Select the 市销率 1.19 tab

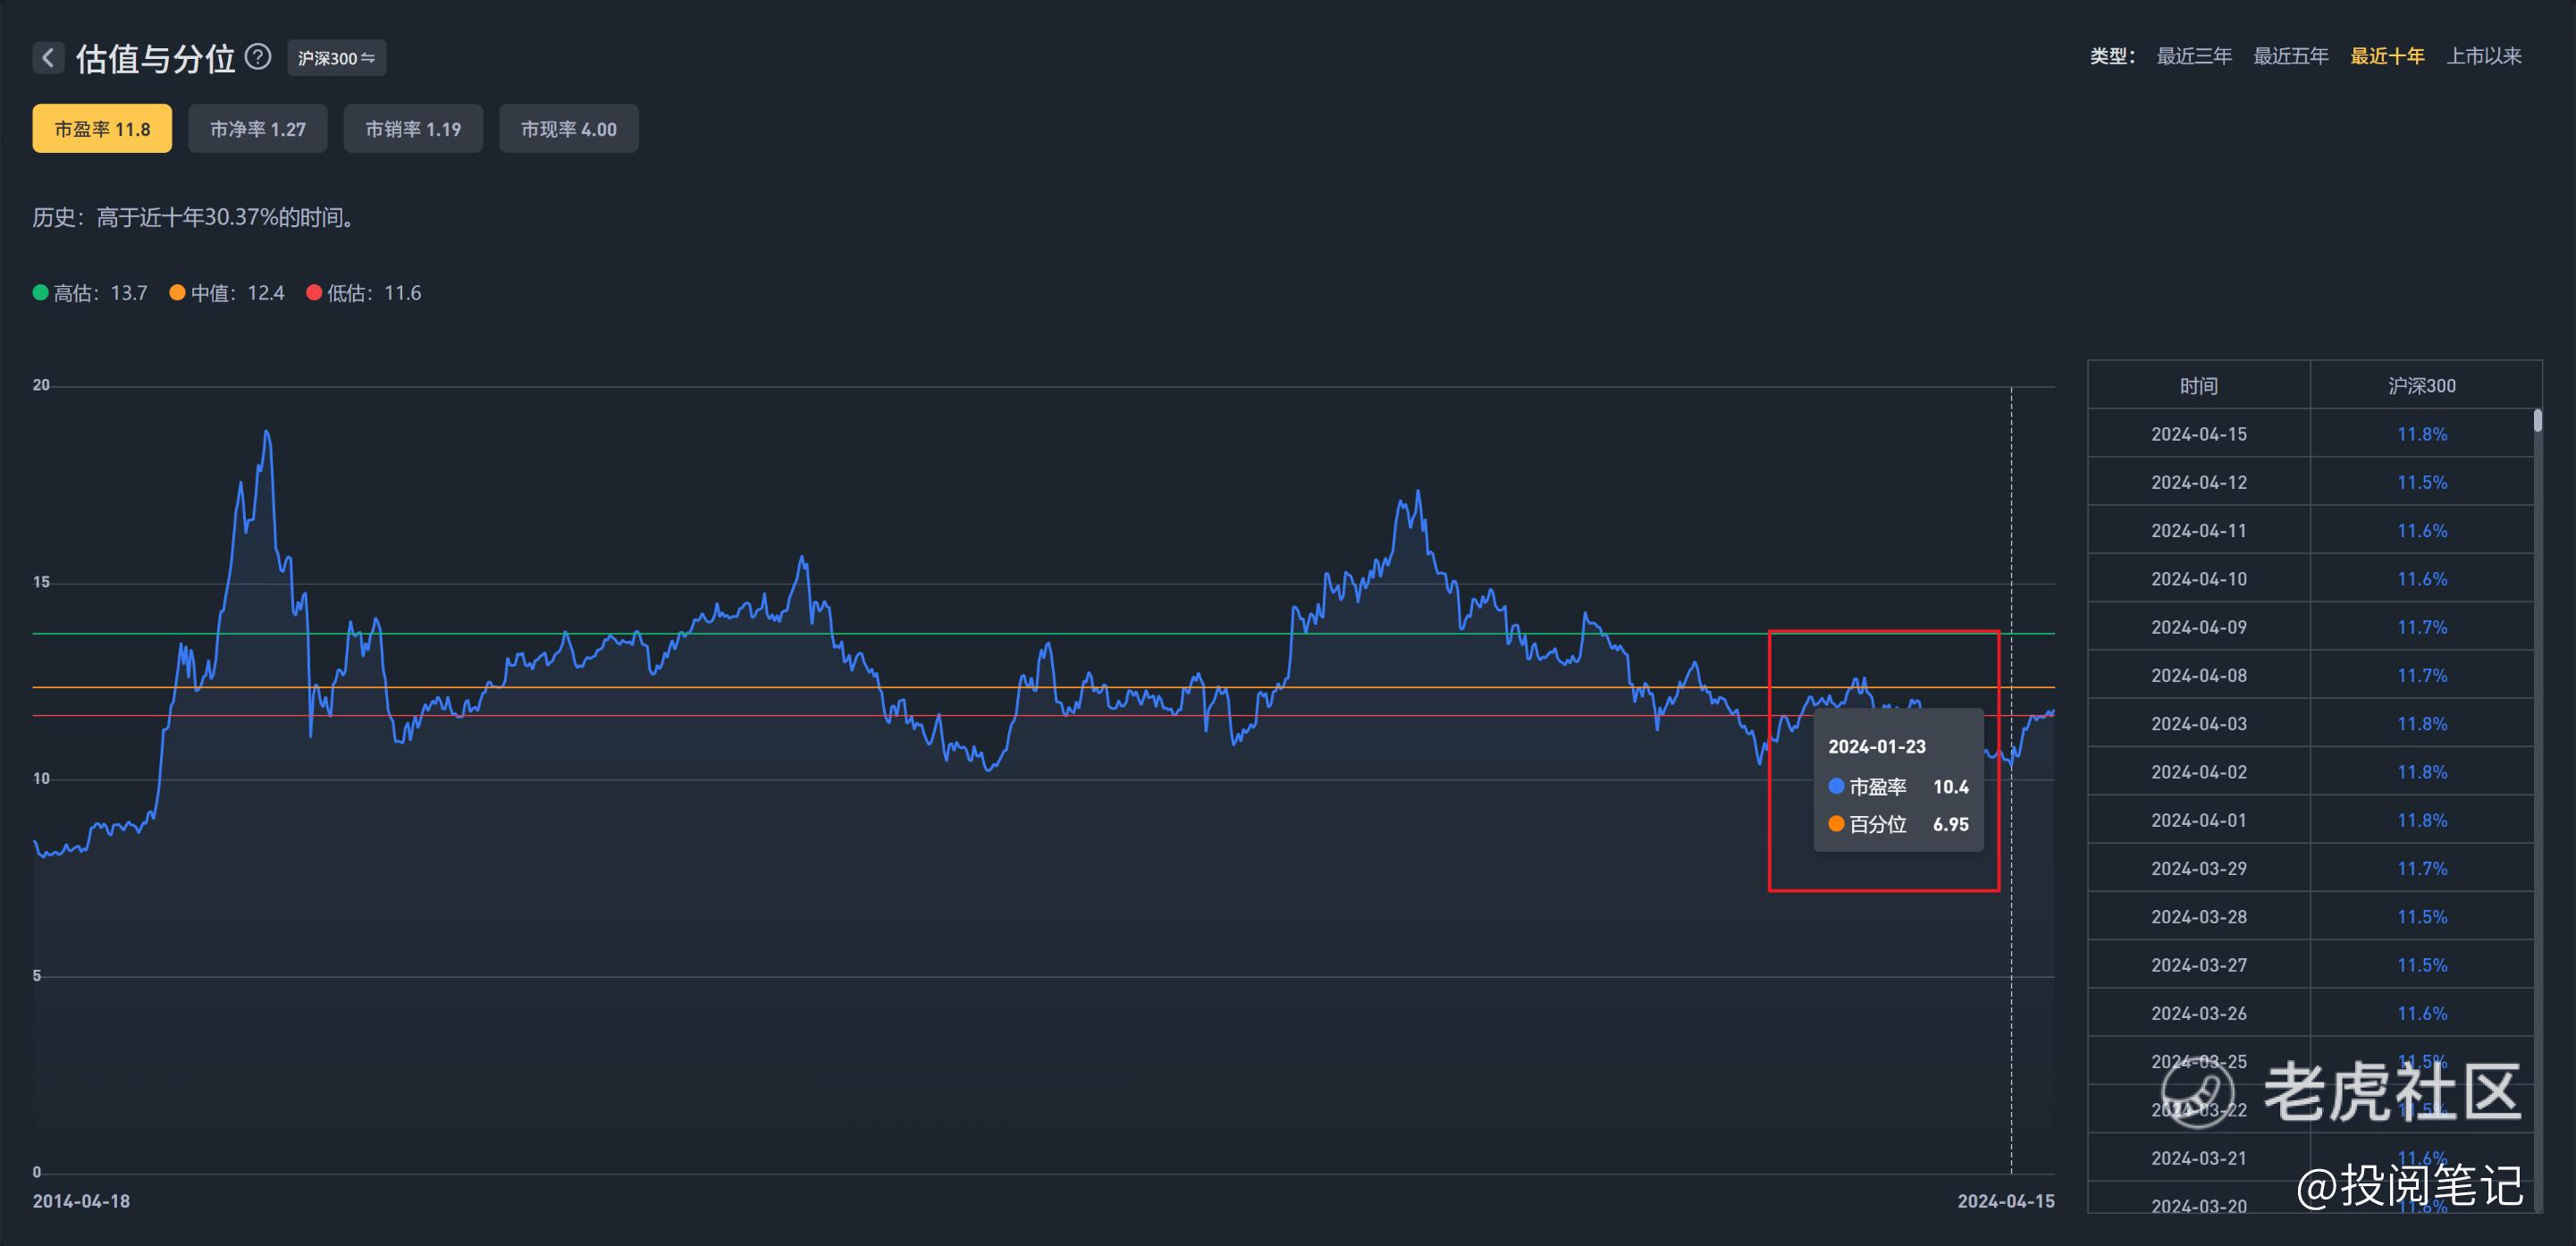pos(413,129)
